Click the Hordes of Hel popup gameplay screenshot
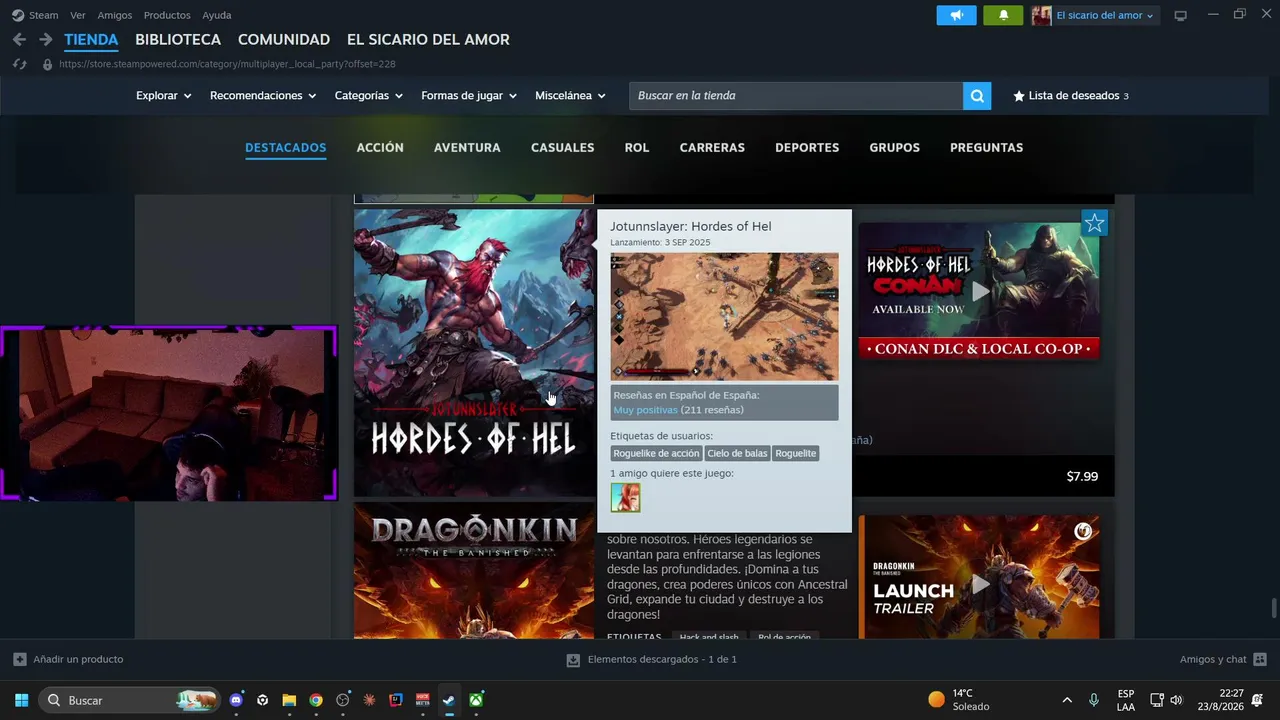This screenshot has height=720, width=1280. point(725,316)
